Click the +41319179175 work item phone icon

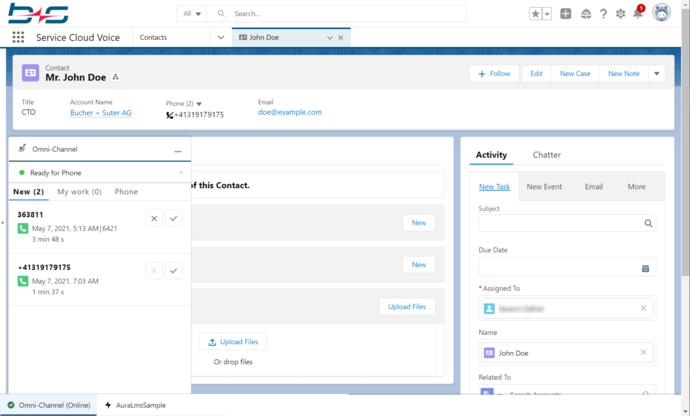tap(23, 281)
